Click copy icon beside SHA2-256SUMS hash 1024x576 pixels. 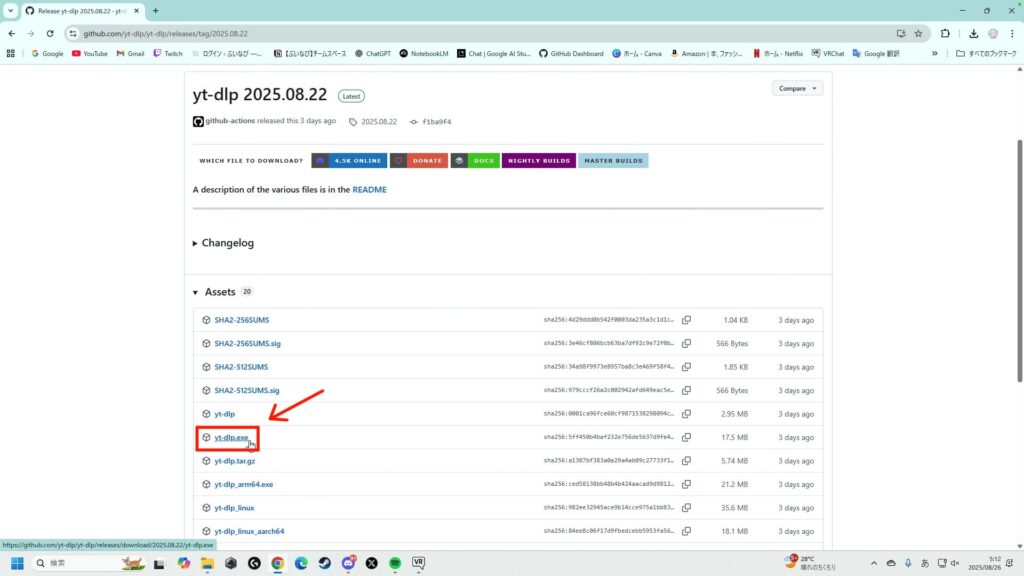pos(686,320)
